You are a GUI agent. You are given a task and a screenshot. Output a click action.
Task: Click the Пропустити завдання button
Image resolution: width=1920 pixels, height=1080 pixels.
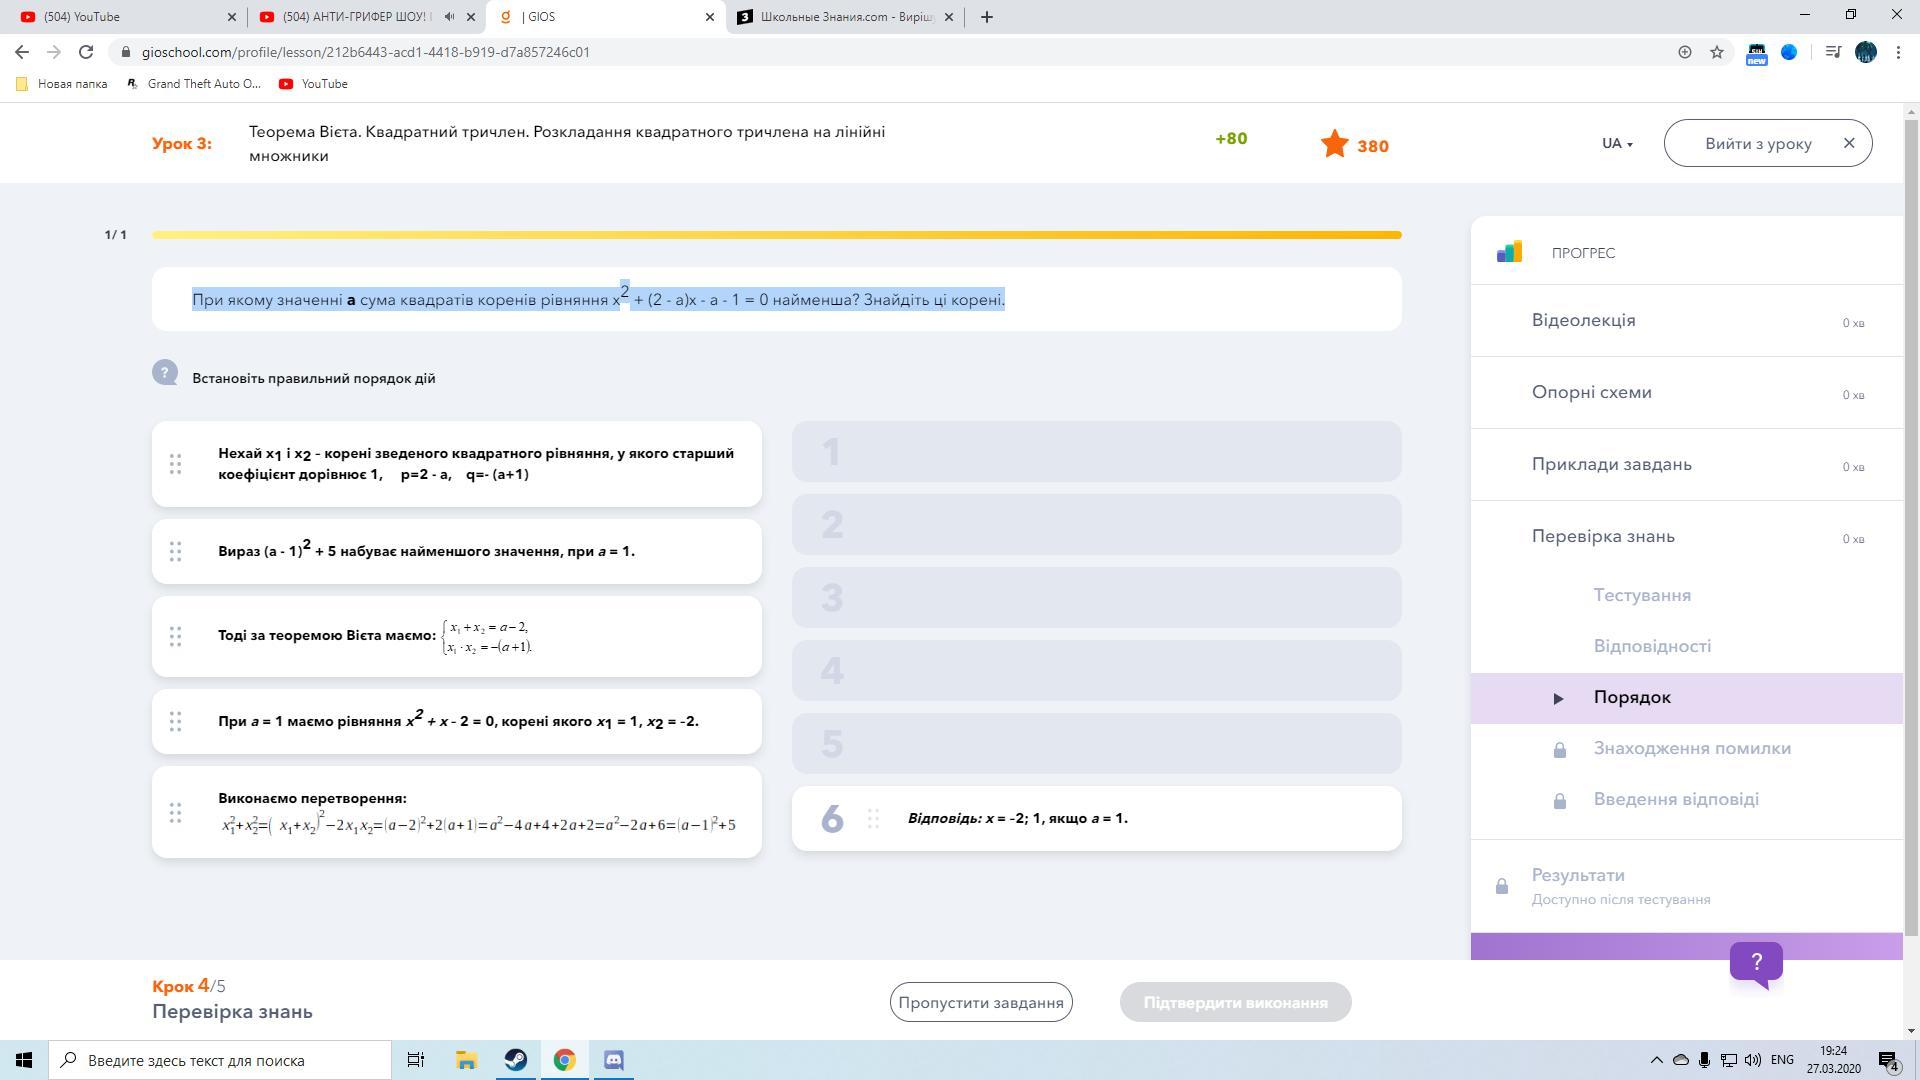pos(980,1002)
